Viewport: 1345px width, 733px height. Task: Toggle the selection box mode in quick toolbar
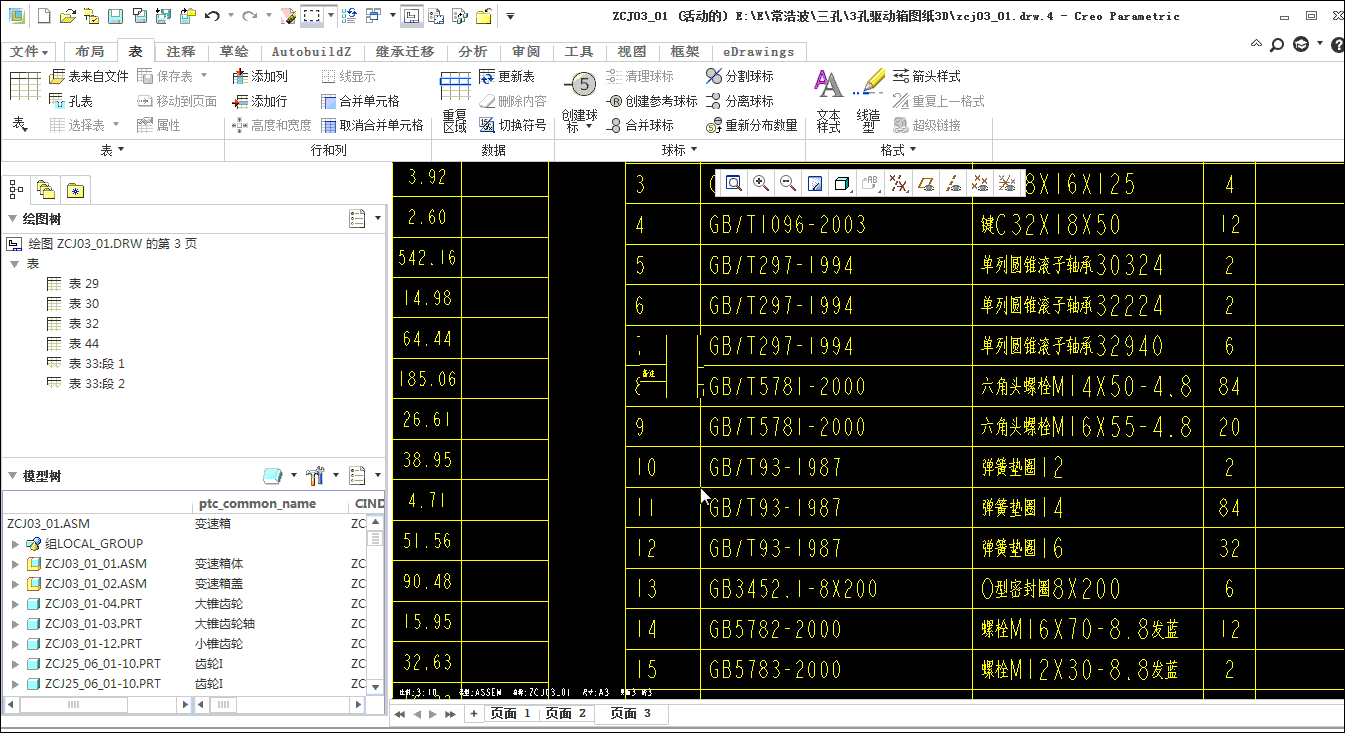coord(312,16)
